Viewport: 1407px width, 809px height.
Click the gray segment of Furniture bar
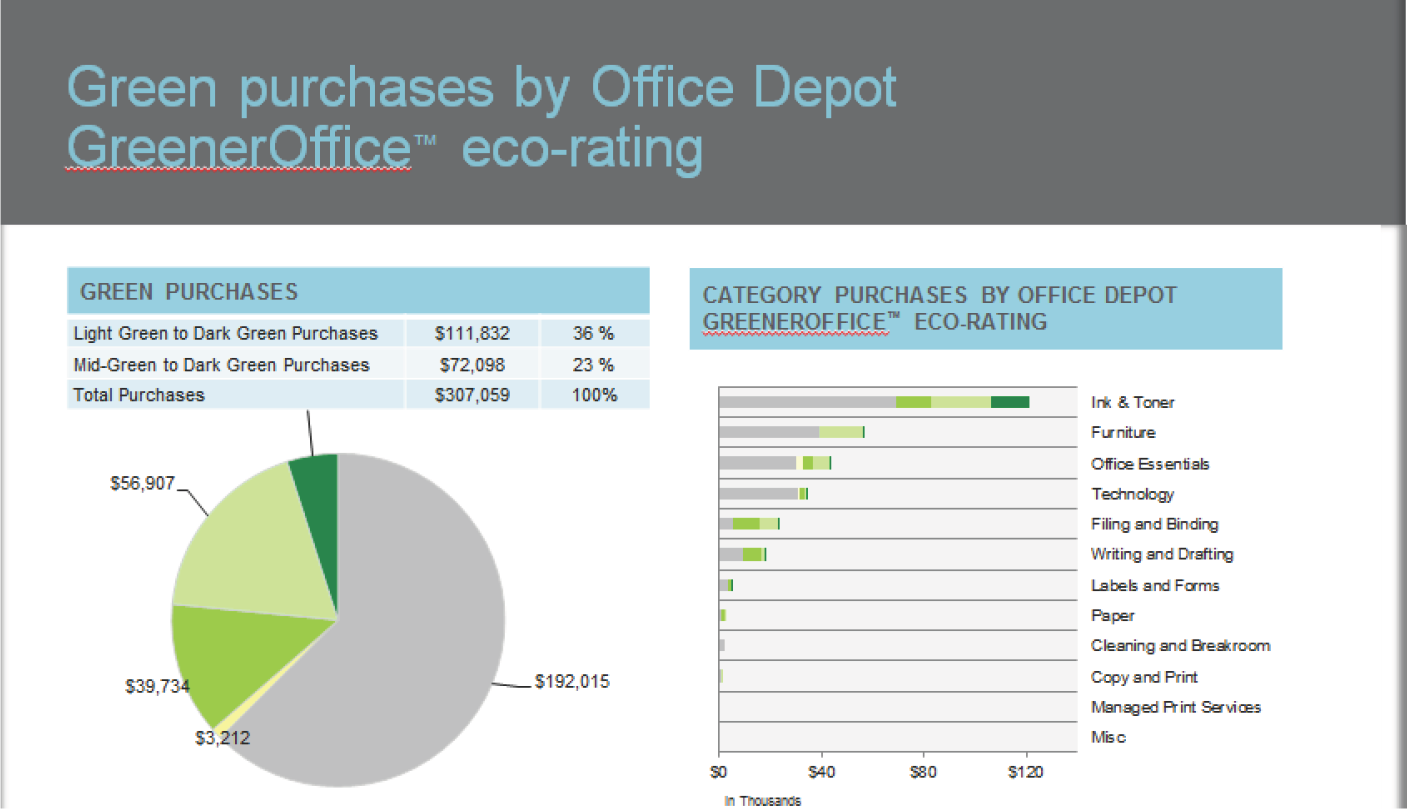click(769, 432)
